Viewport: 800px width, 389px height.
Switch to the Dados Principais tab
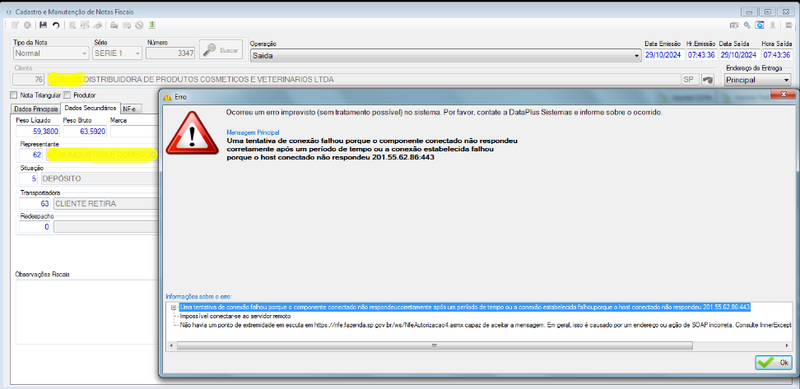pos(36,108)
